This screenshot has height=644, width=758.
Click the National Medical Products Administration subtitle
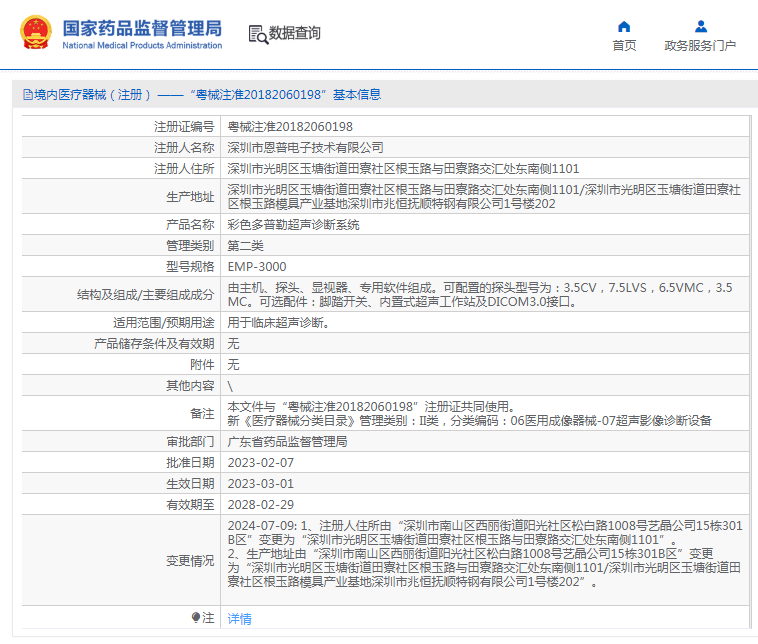coord(142,46)
